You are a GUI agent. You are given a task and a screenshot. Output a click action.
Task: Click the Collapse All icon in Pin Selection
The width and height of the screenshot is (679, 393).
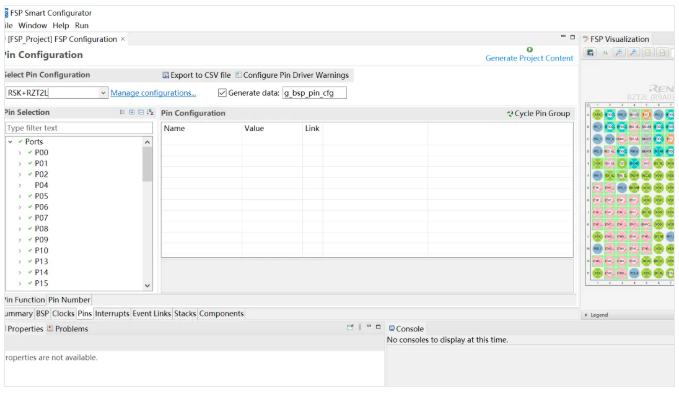click(x=141, y=112)
